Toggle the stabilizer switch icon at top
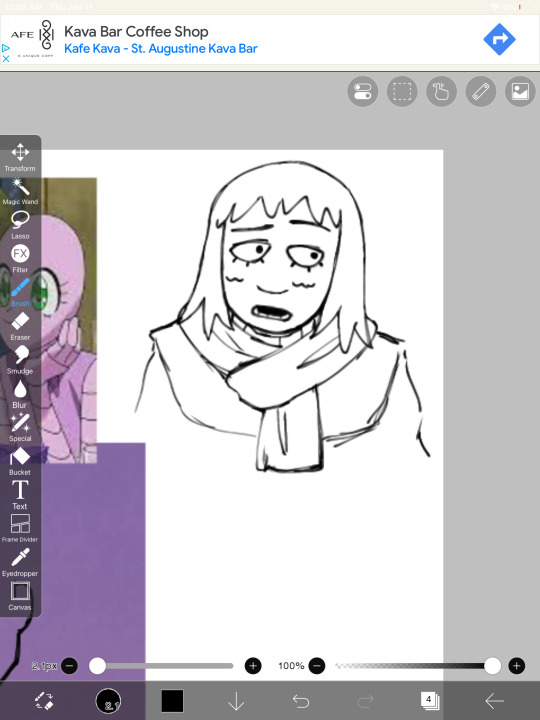The height and width of the screenshot is (720, 540). [363, 91]
